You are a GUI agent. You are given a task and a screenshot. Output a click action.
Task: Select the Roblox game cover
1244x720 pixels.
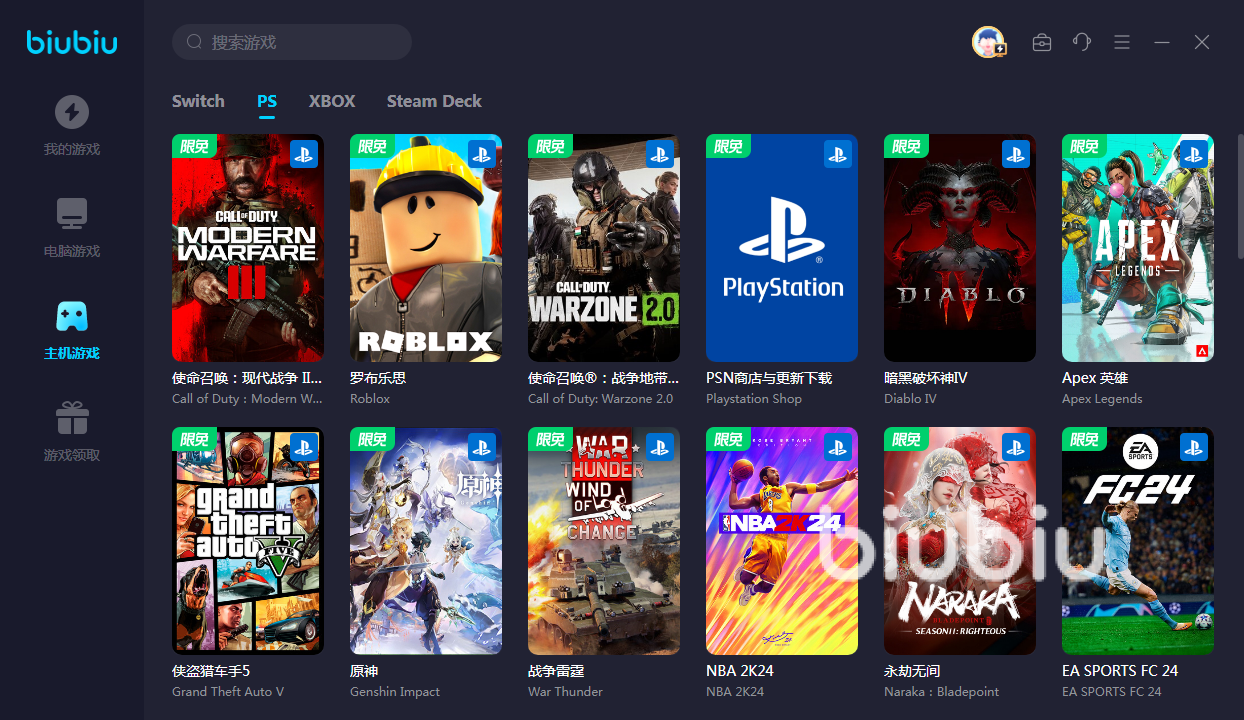click(426, 248)
